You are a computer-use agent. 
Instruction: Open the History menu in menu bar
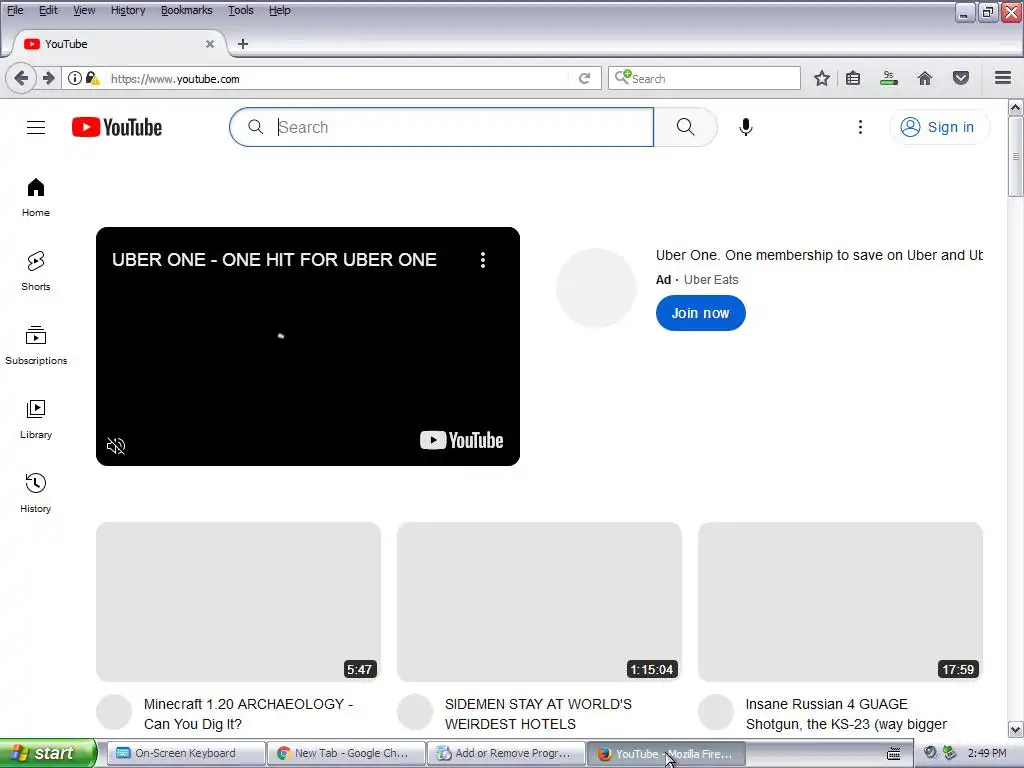[x=128, y=10]
